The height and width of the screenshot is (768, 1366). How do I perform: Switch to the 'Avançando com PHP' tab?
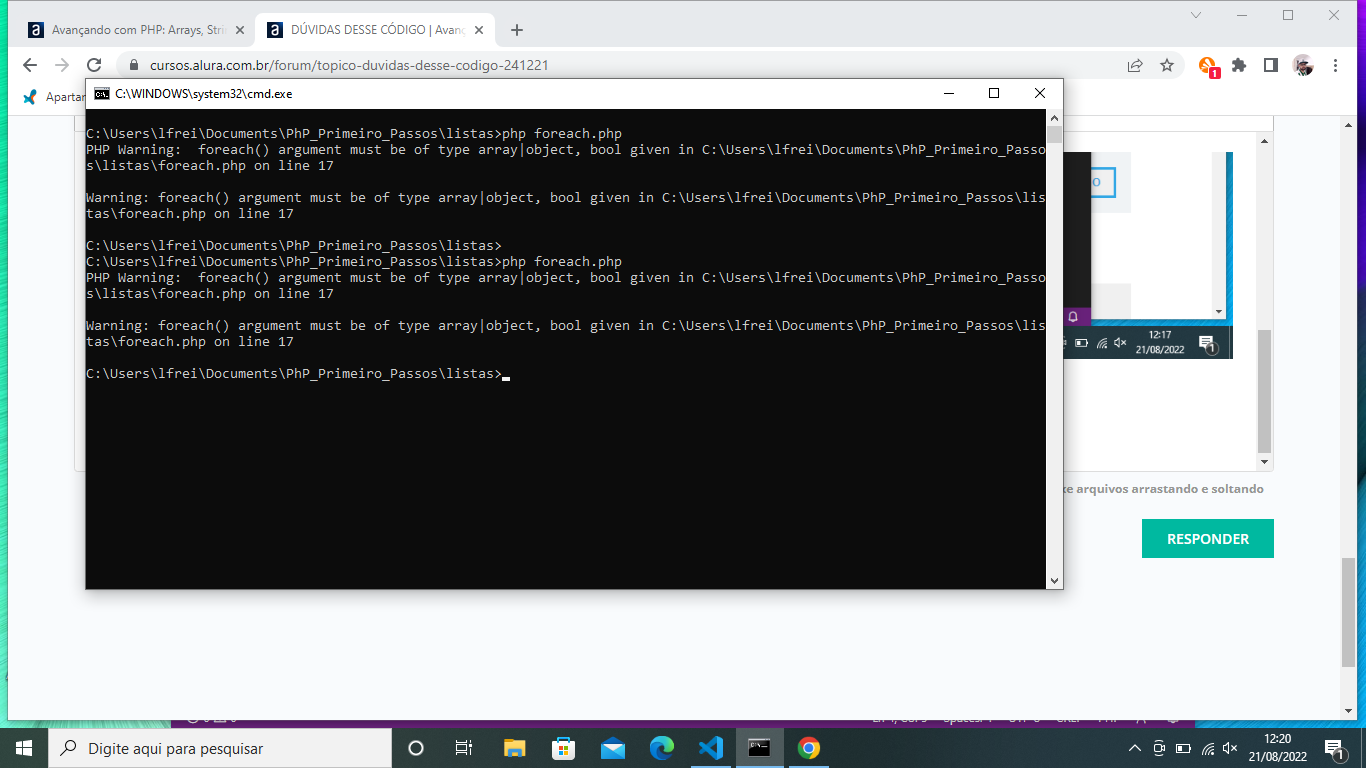[137, 30]
